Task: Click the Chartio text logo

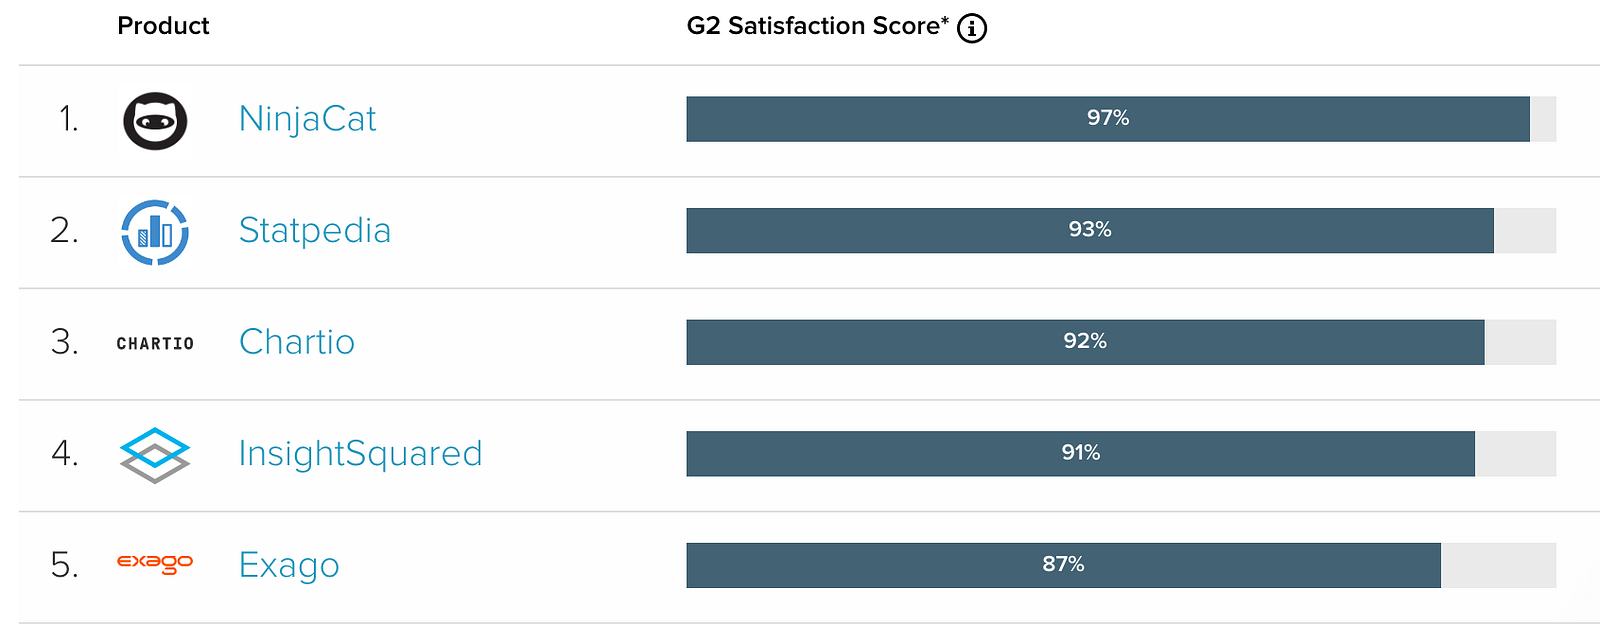Action: tap(155, 343)
